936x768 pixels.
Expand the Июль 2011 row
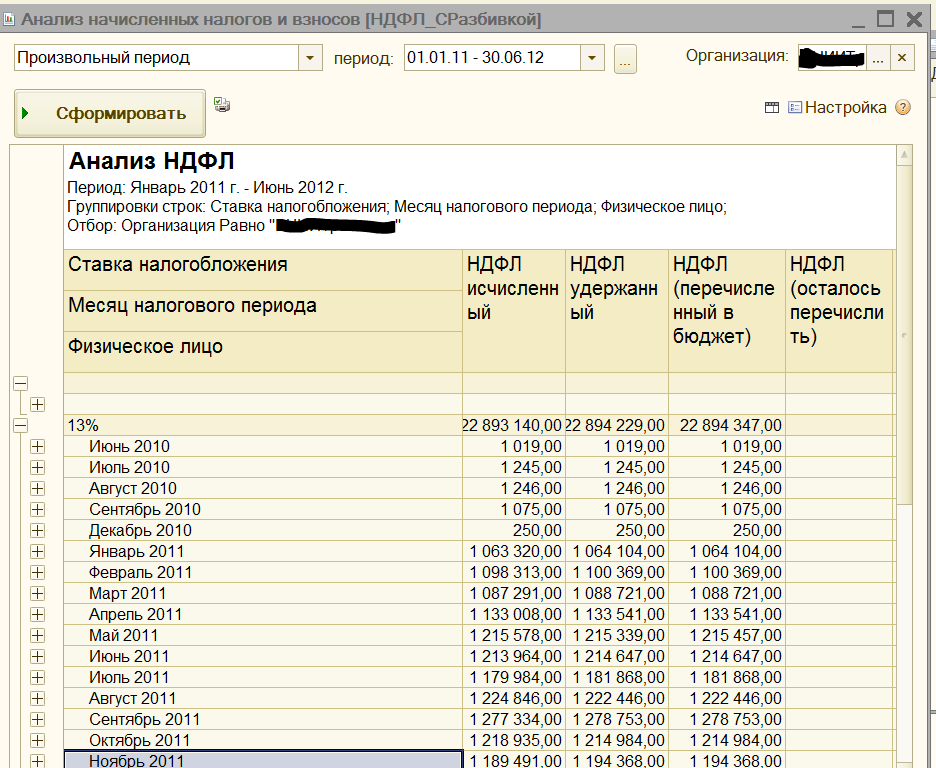[37, 677]
